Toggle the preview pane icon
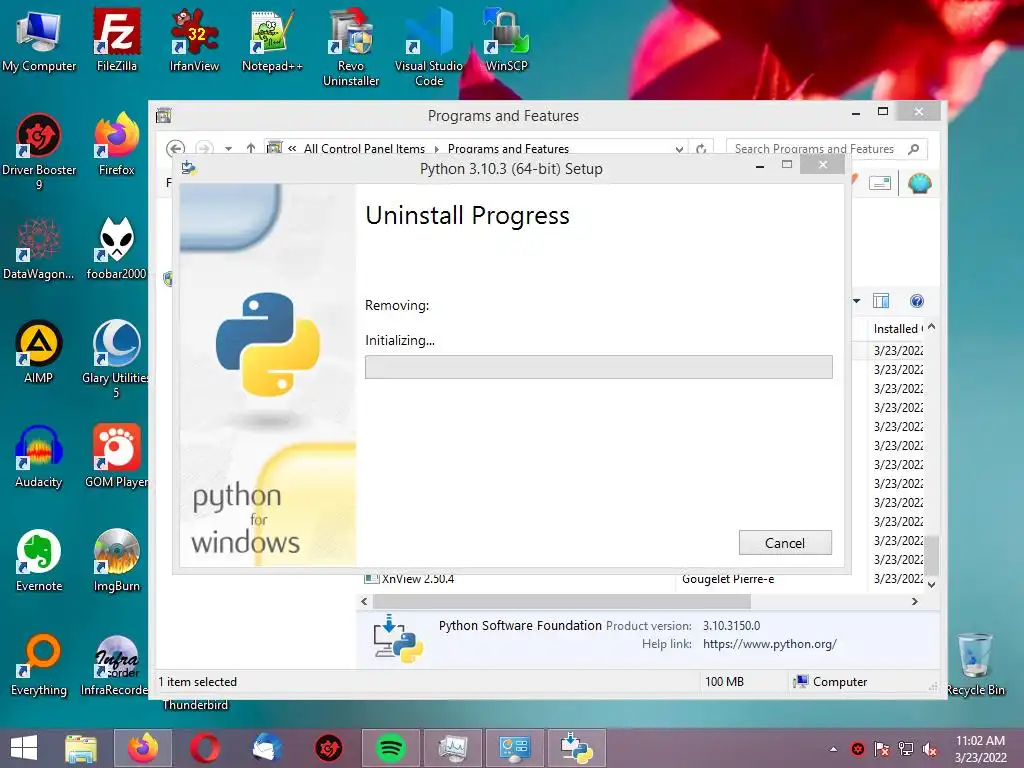Screen dimensions: 1024x768 [x=880, y=301]
